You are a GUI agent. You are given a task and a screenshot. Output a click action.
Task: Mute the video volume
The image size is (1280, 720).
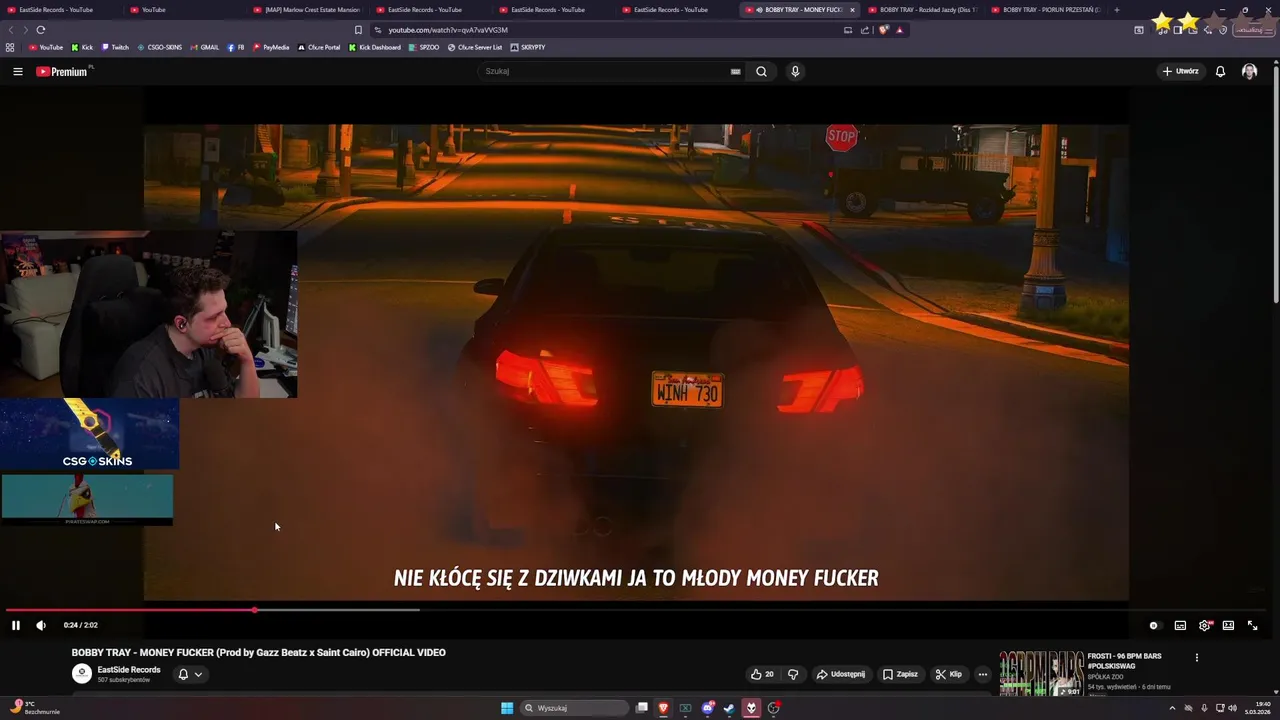[x=41, y=625]
